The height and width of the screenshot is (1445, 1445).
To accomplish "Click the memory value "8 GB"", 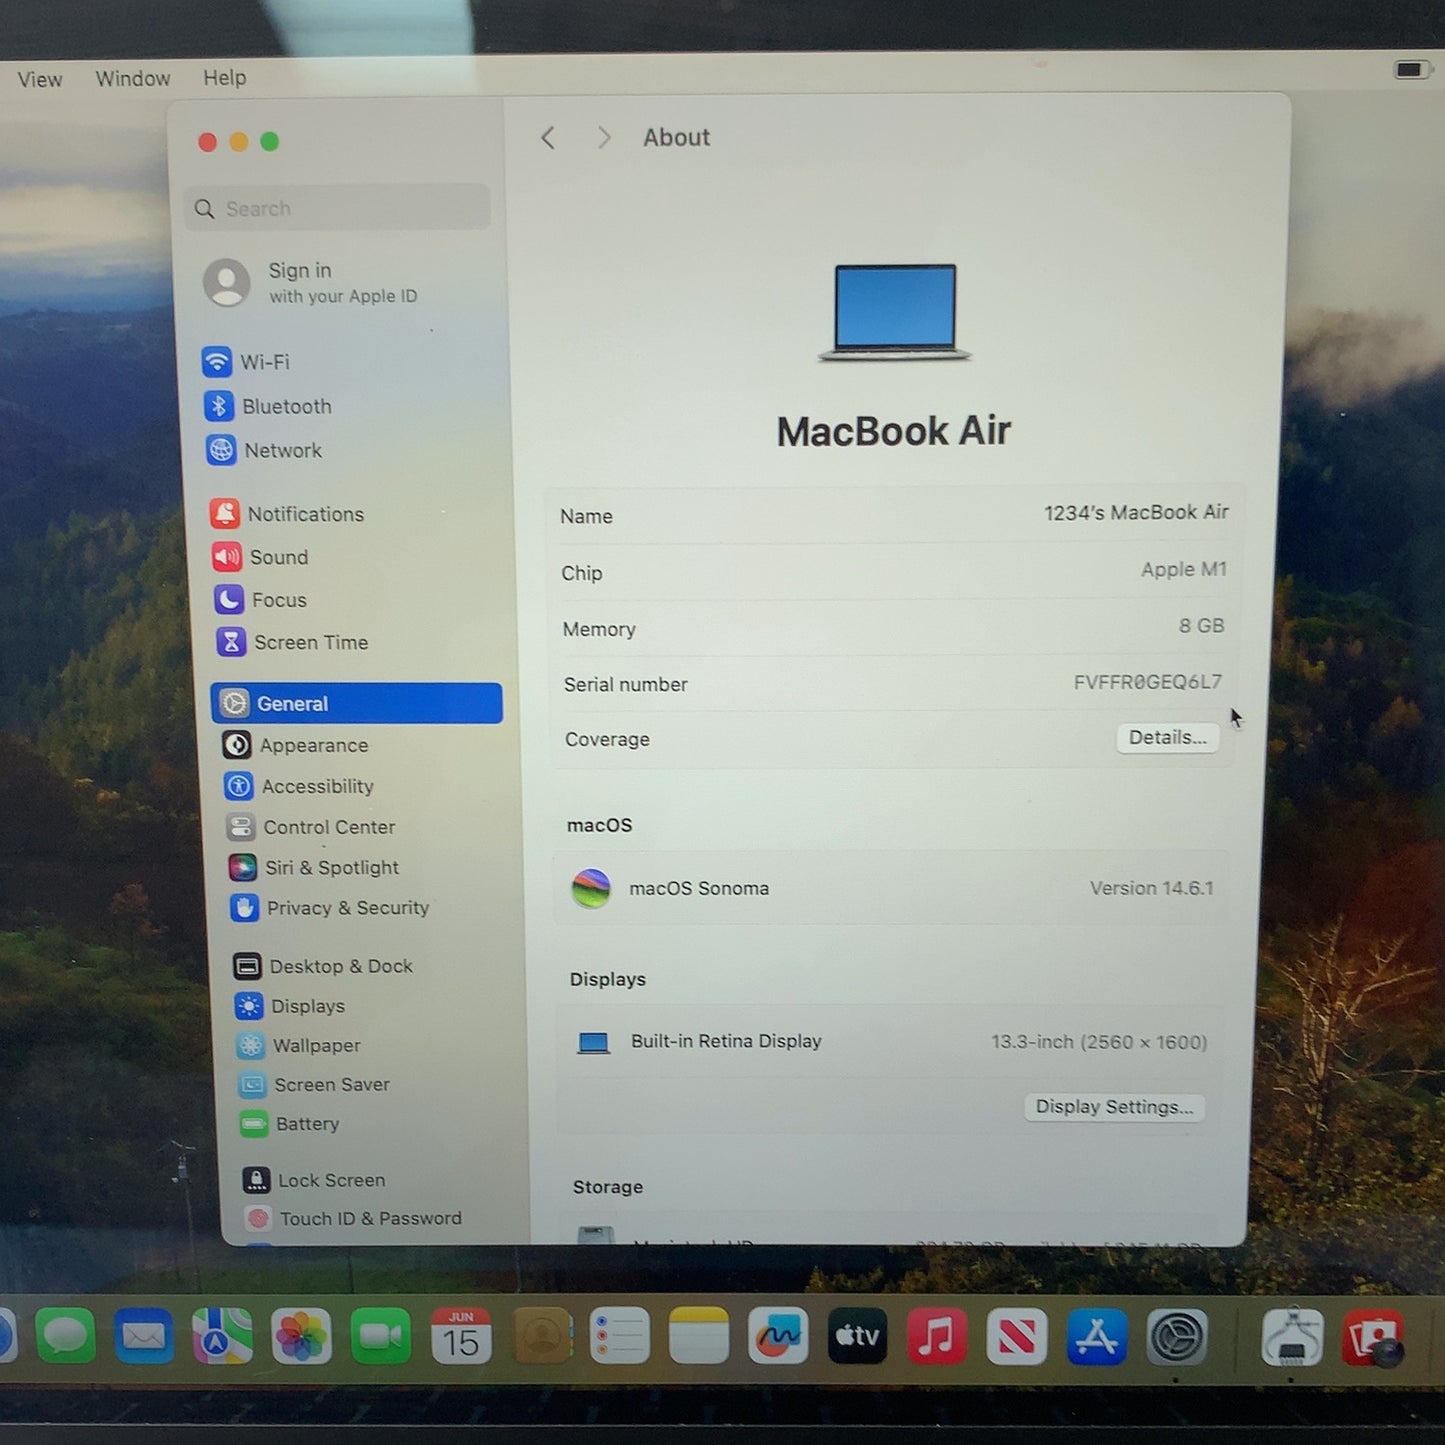I will [1201, 626].
